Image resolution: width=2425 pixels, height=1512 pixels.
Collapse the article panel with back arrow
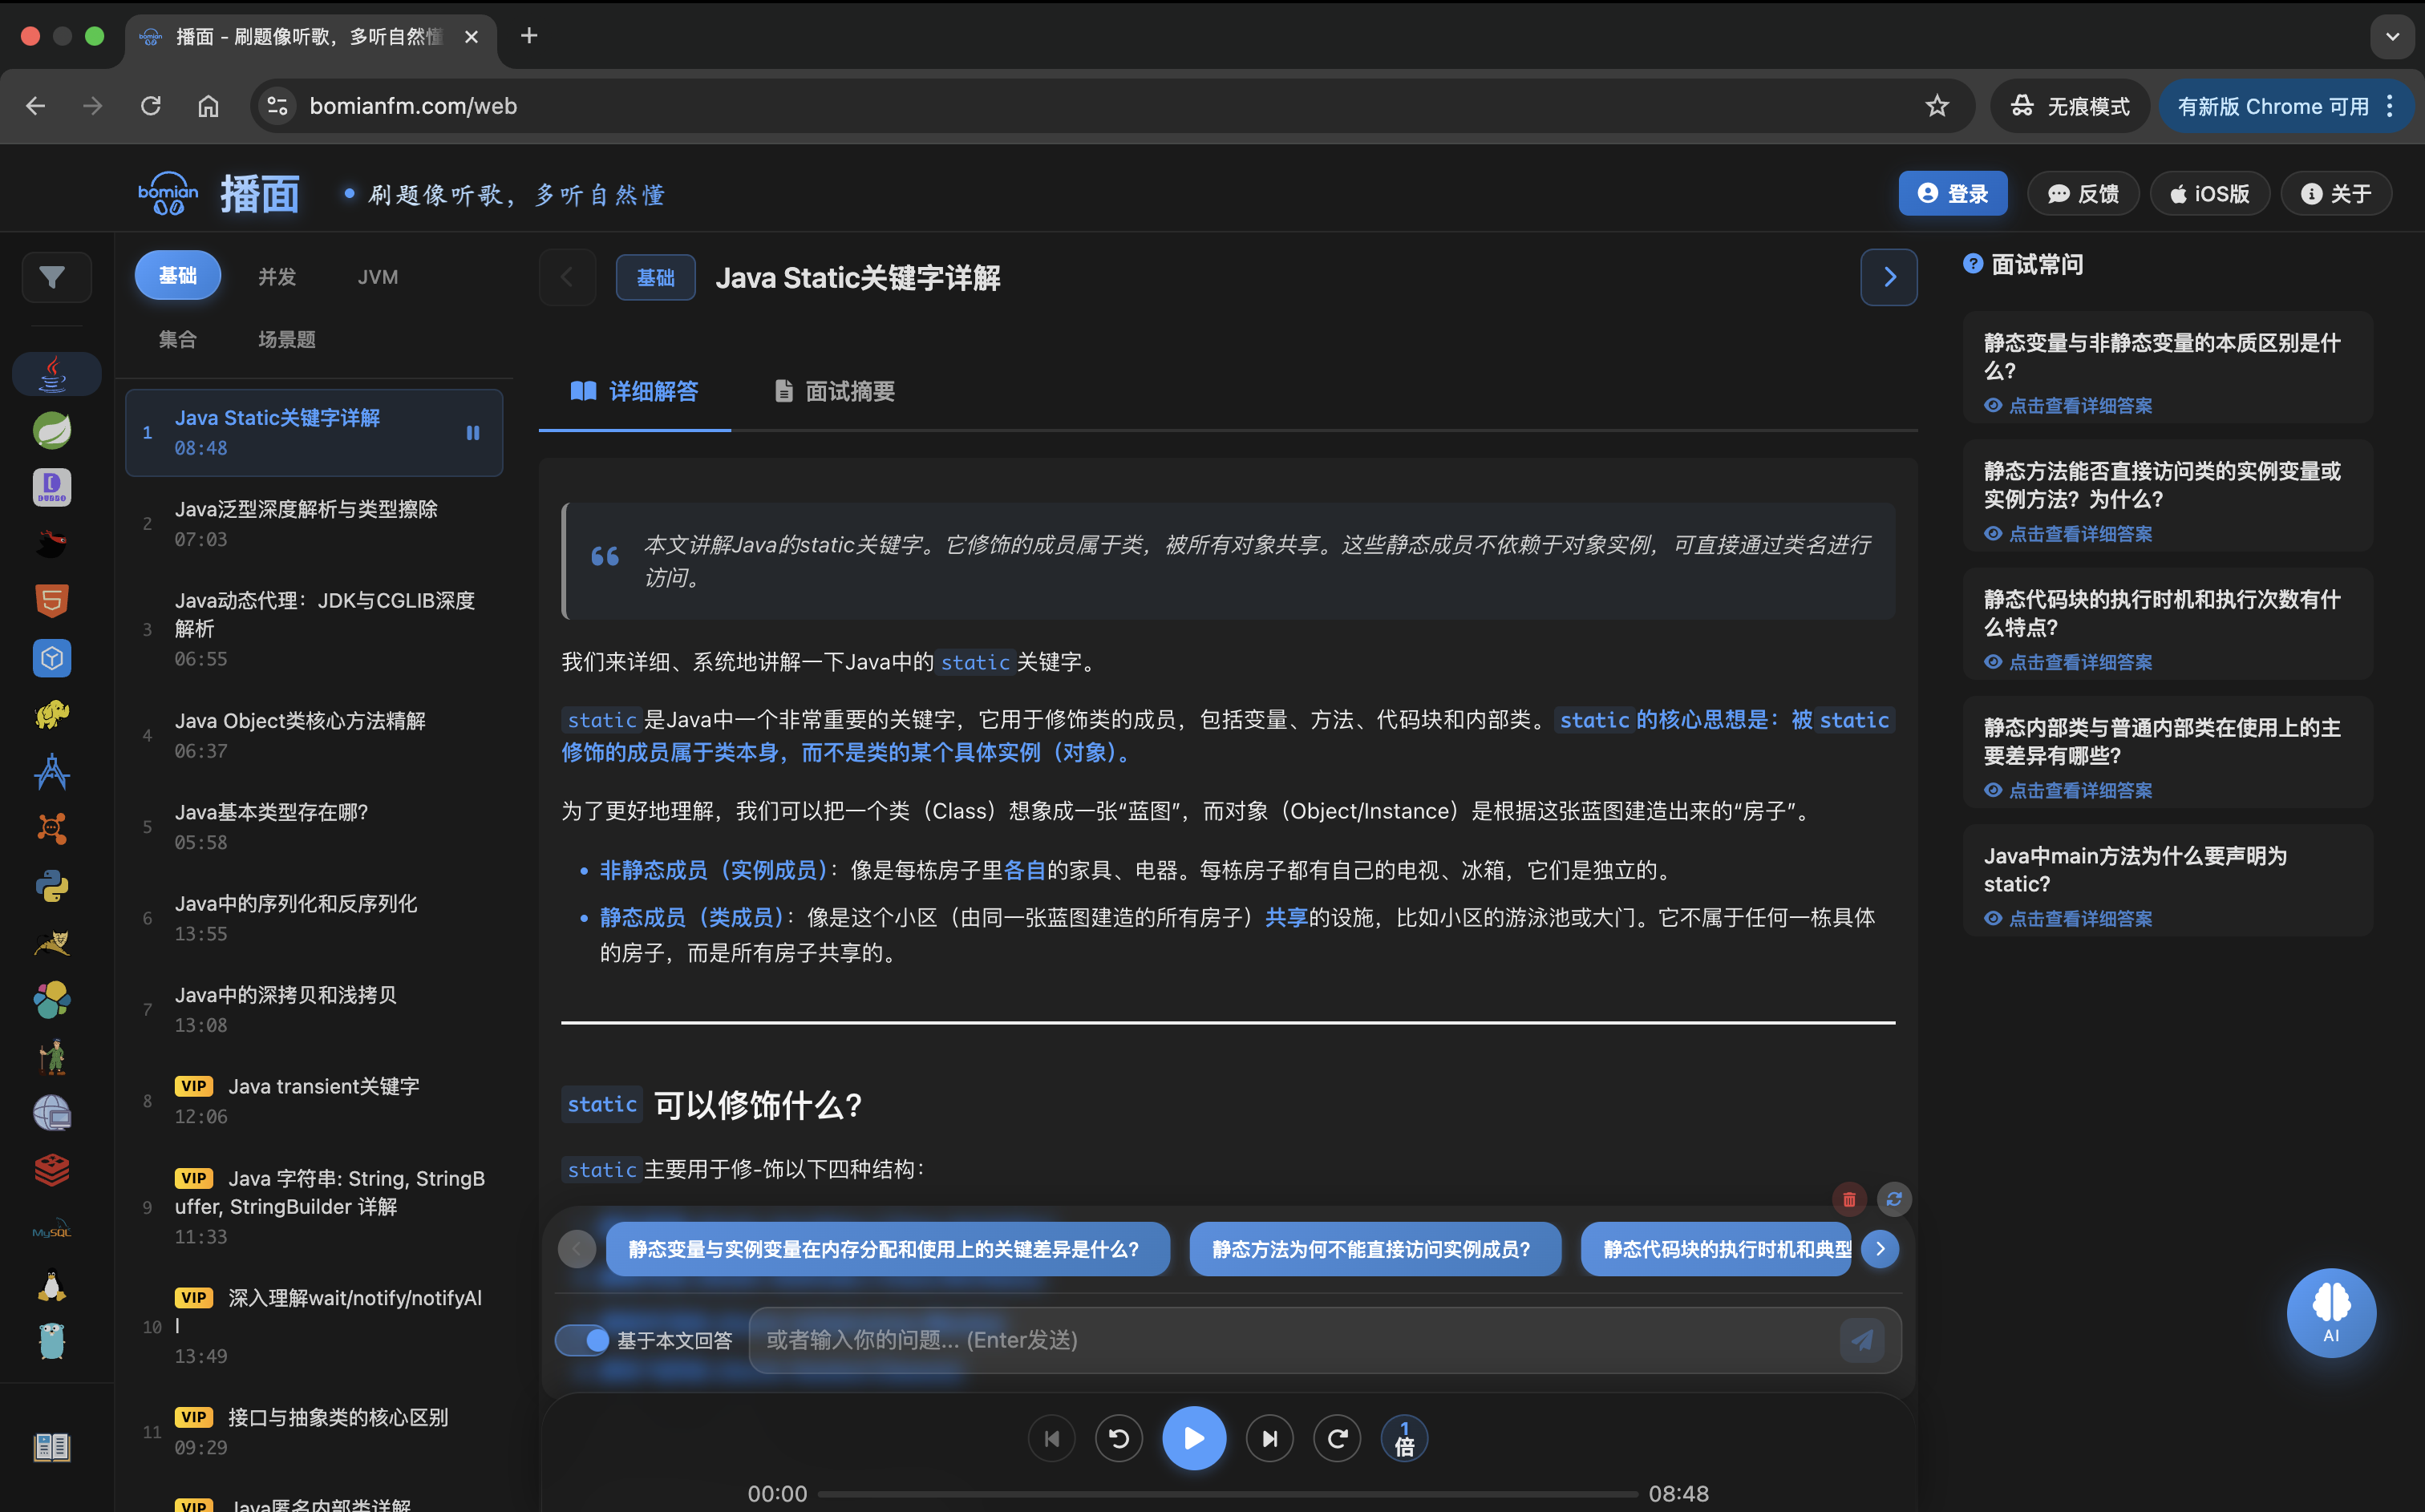[x=567, y=277]
